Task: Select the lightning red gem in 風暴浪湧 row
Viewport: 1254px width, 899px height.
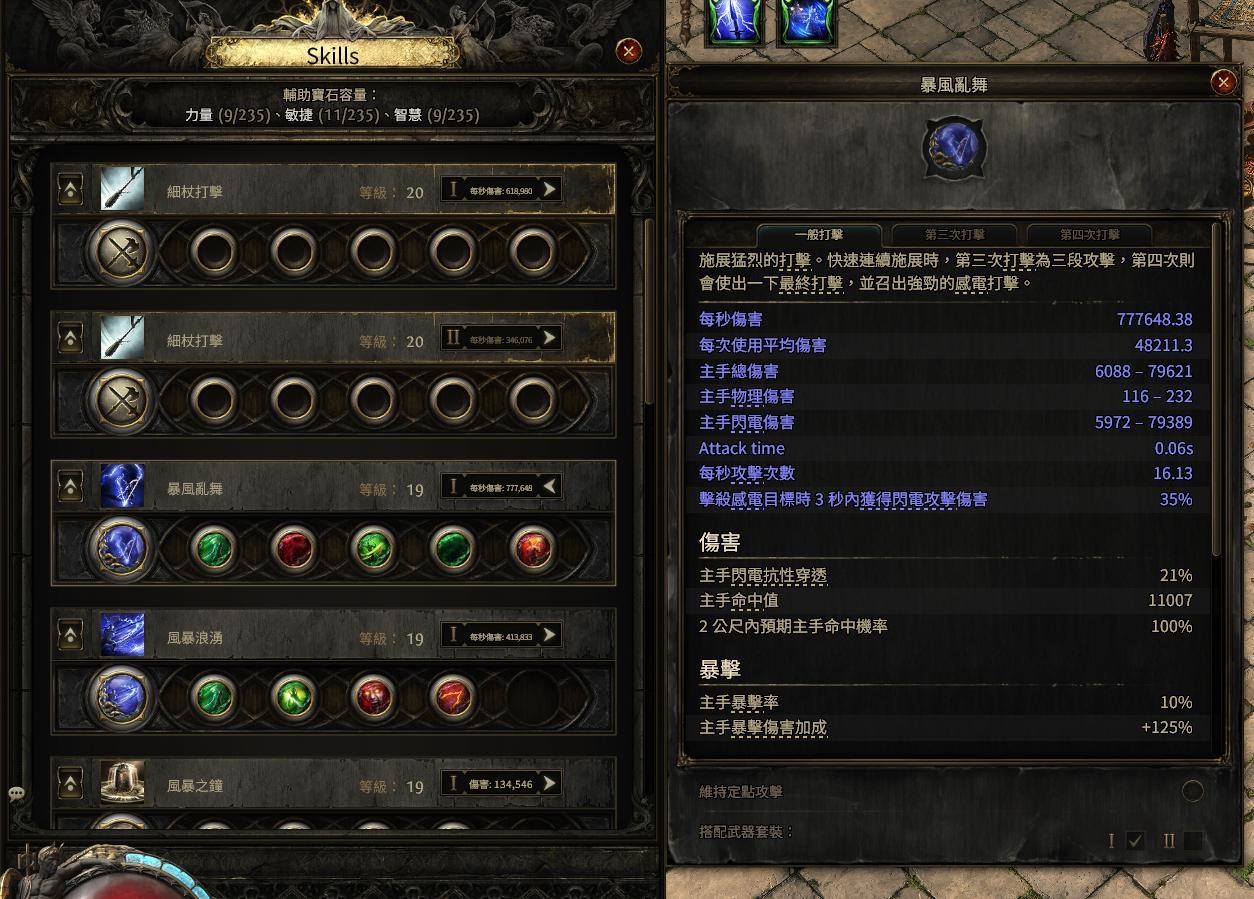Action: tap(453, 697)
